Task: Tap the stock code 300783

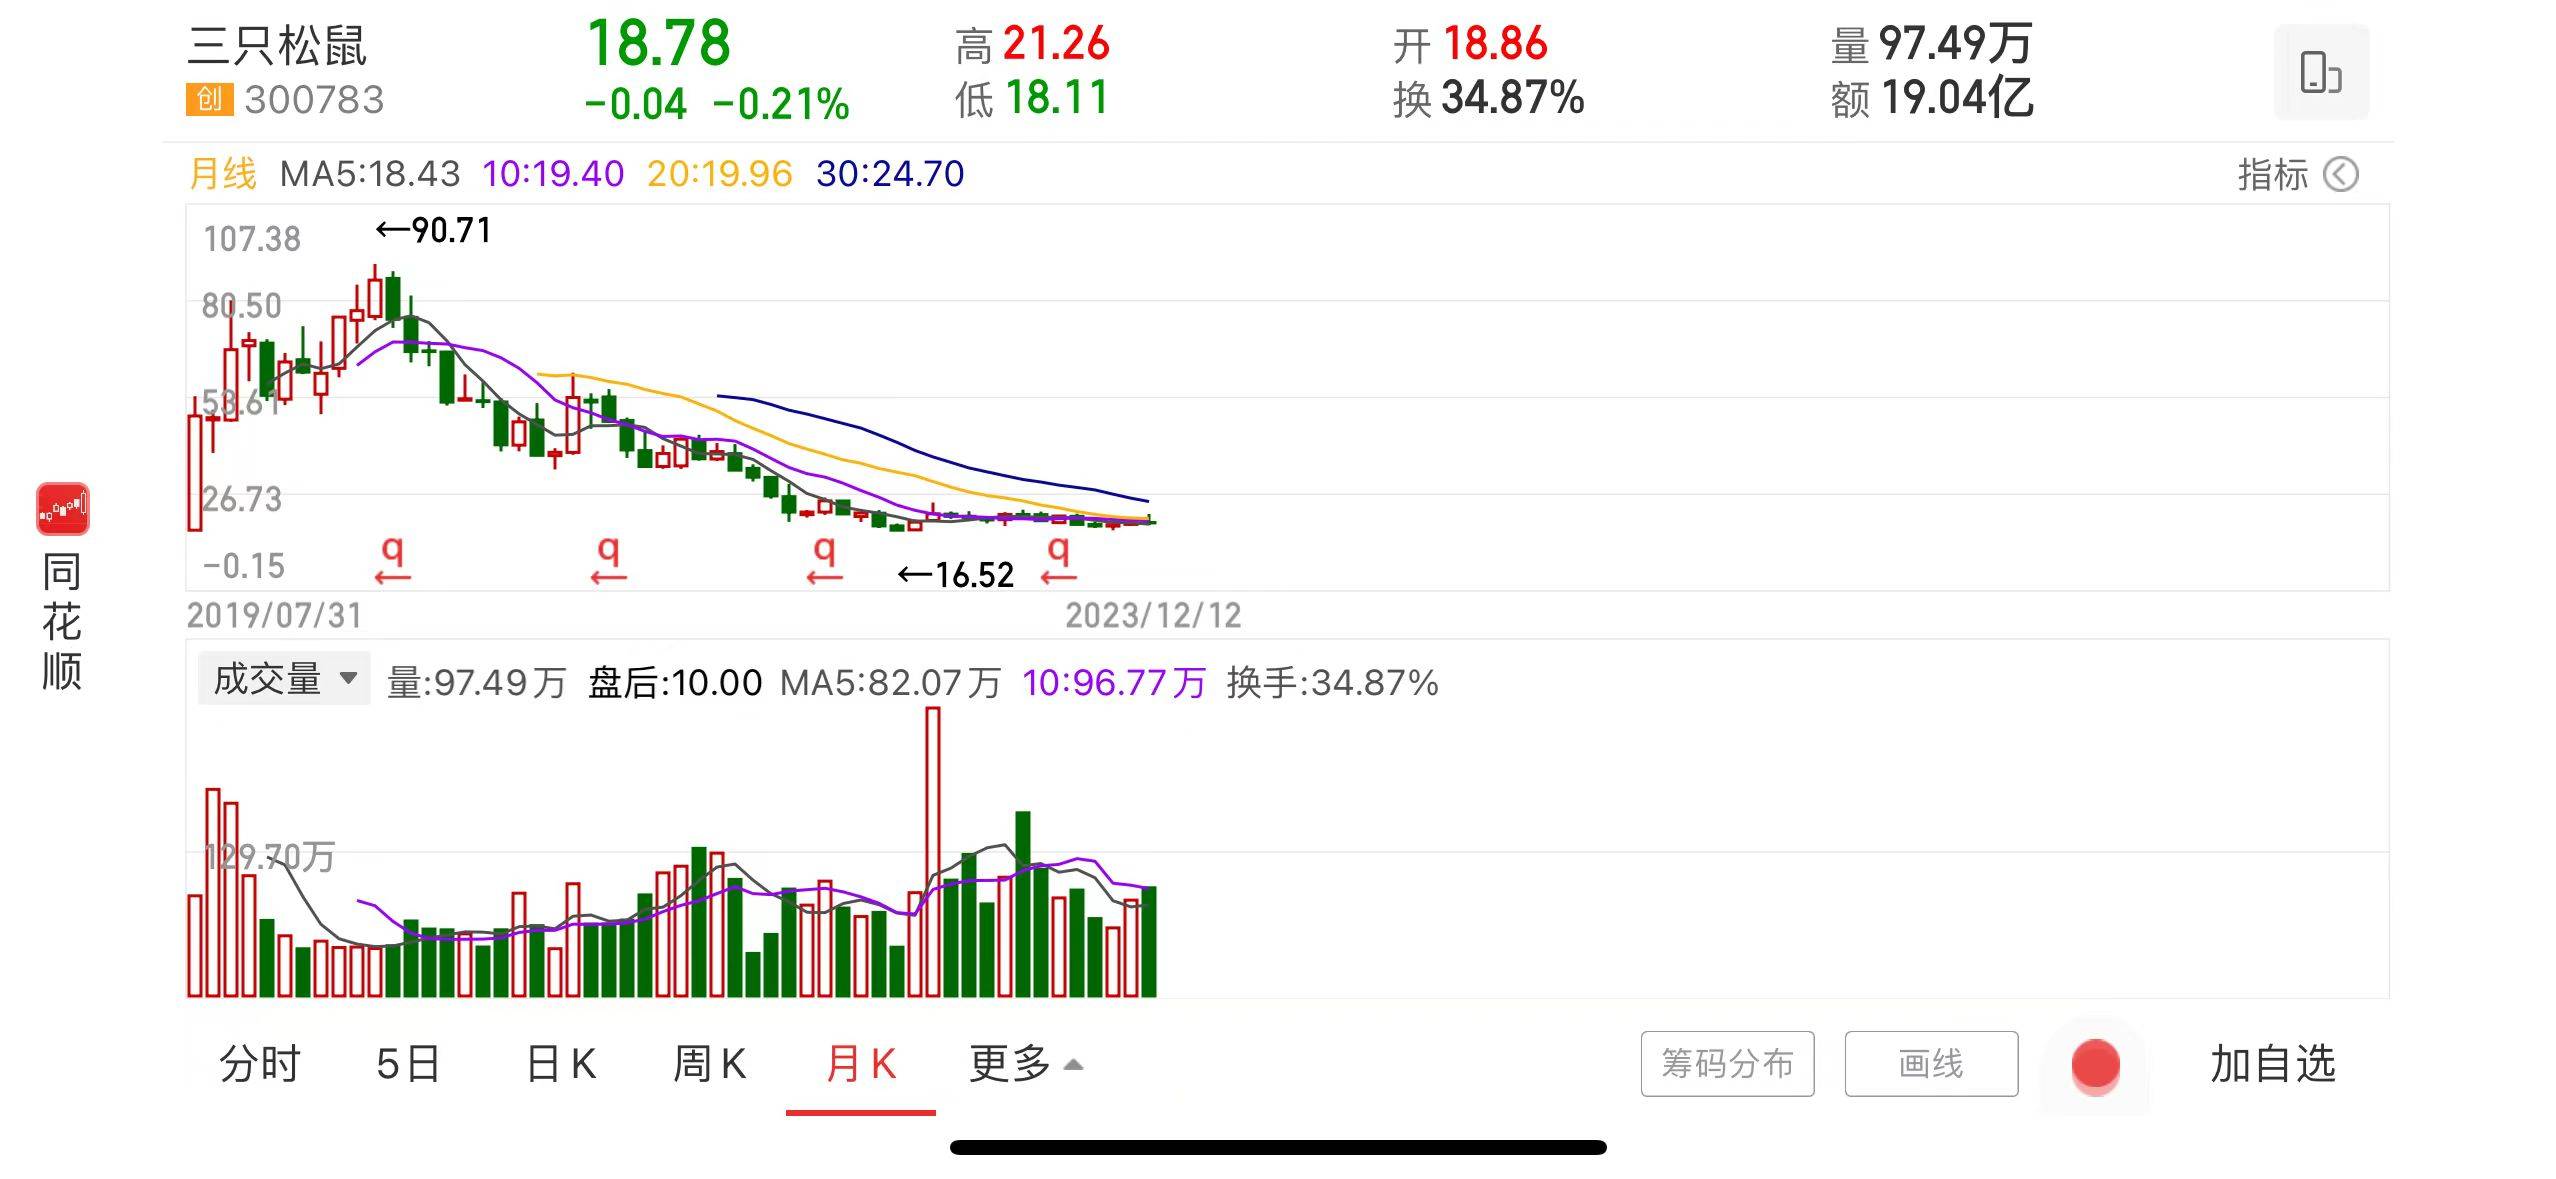Action: (x=314, y=100)
